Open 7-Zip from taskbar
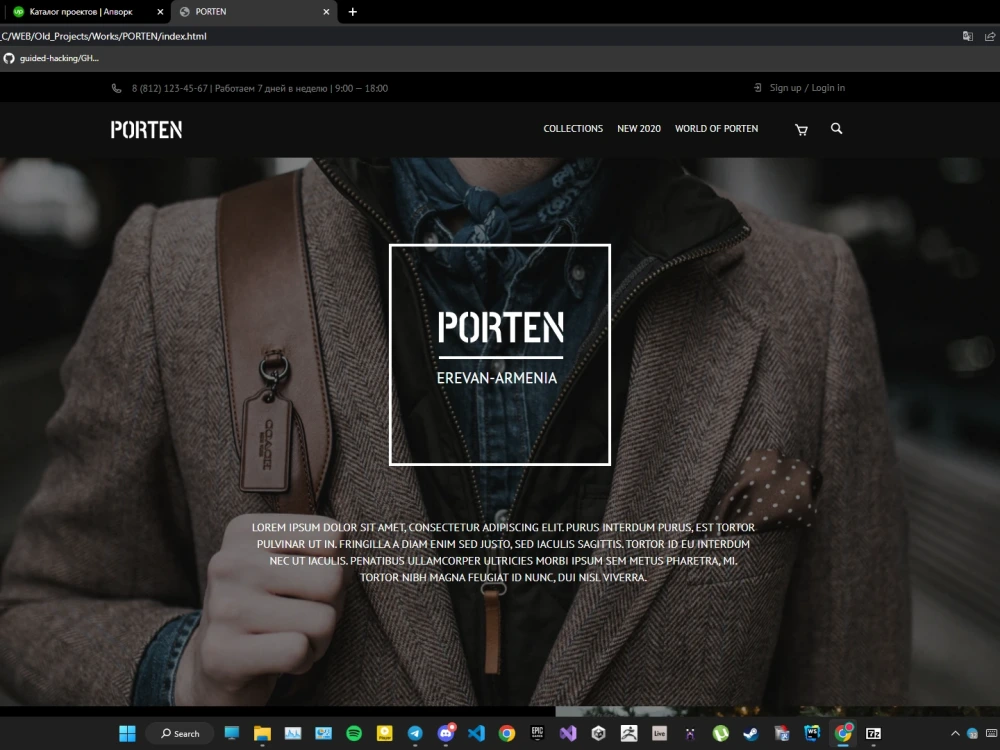Screen dimensions: 1000x750 click(873, 733)
